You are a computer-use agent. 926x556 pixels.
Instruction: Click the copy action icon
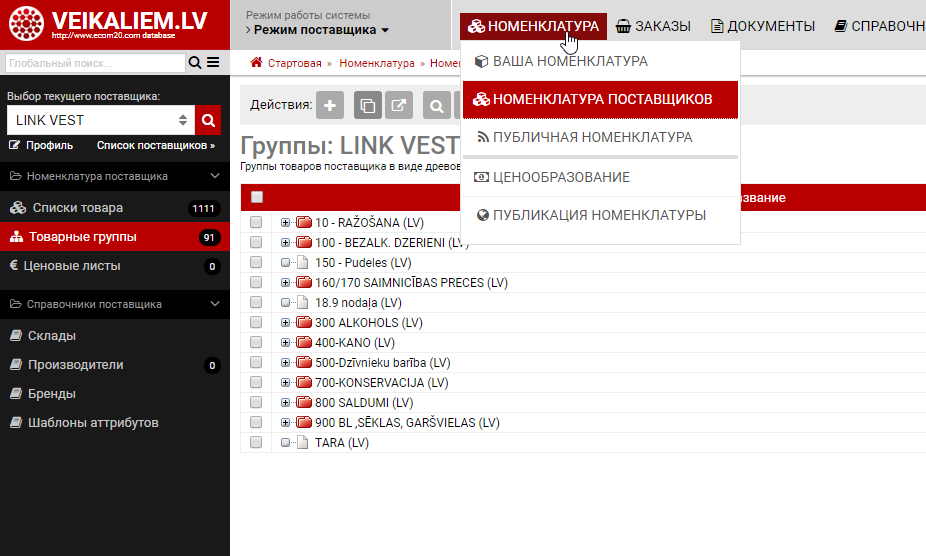click(x=369, y=105)
